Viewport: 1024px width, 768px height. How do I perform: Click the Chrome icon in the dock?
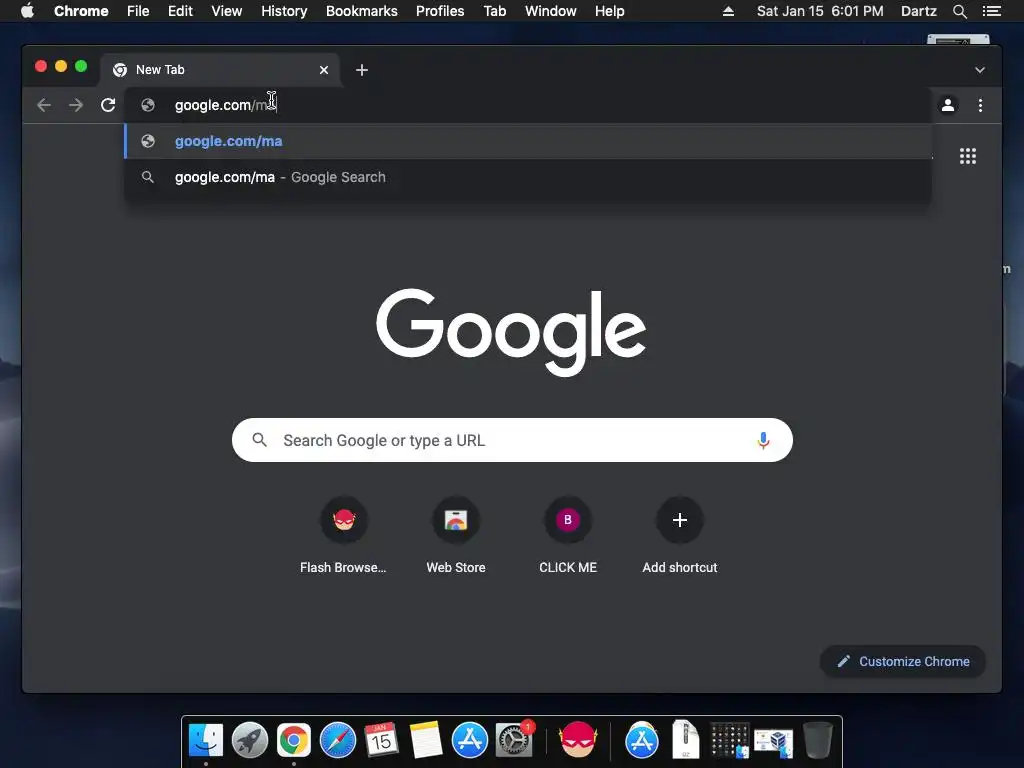pos(294,740)
